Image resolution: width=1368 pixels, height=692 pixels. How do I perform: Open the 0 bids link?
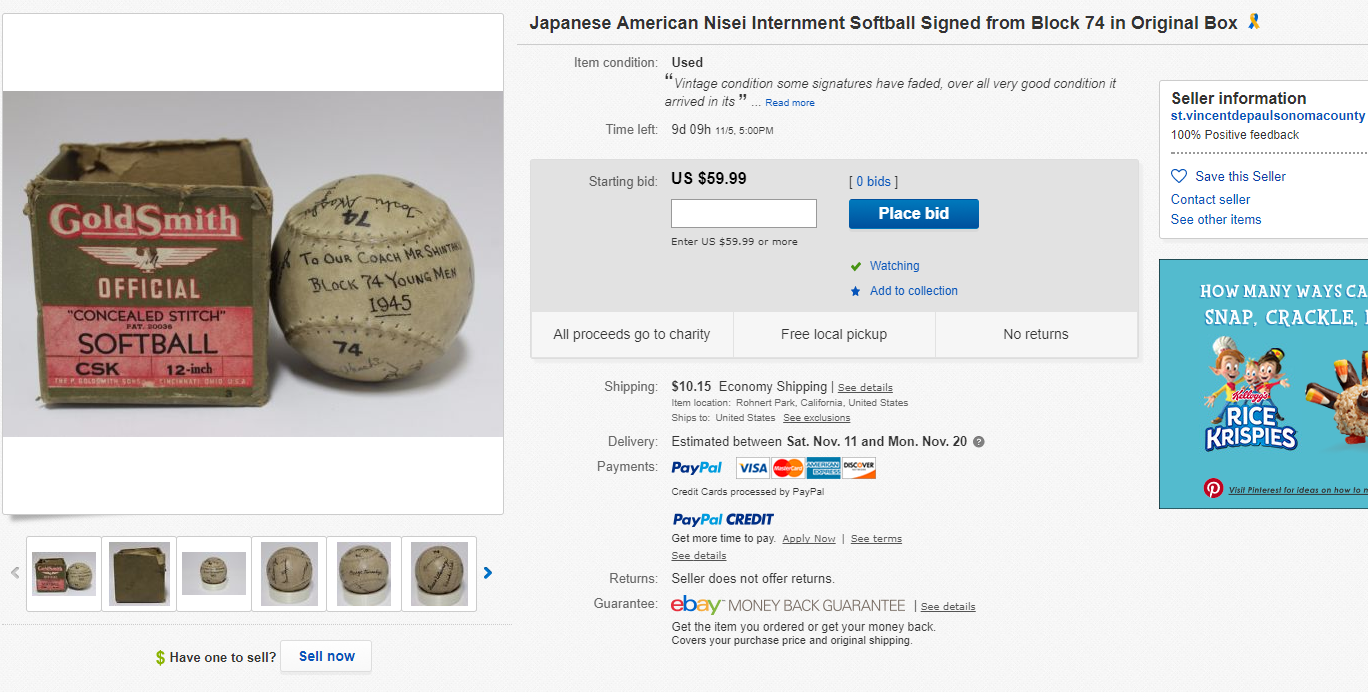tap(873, 182)
